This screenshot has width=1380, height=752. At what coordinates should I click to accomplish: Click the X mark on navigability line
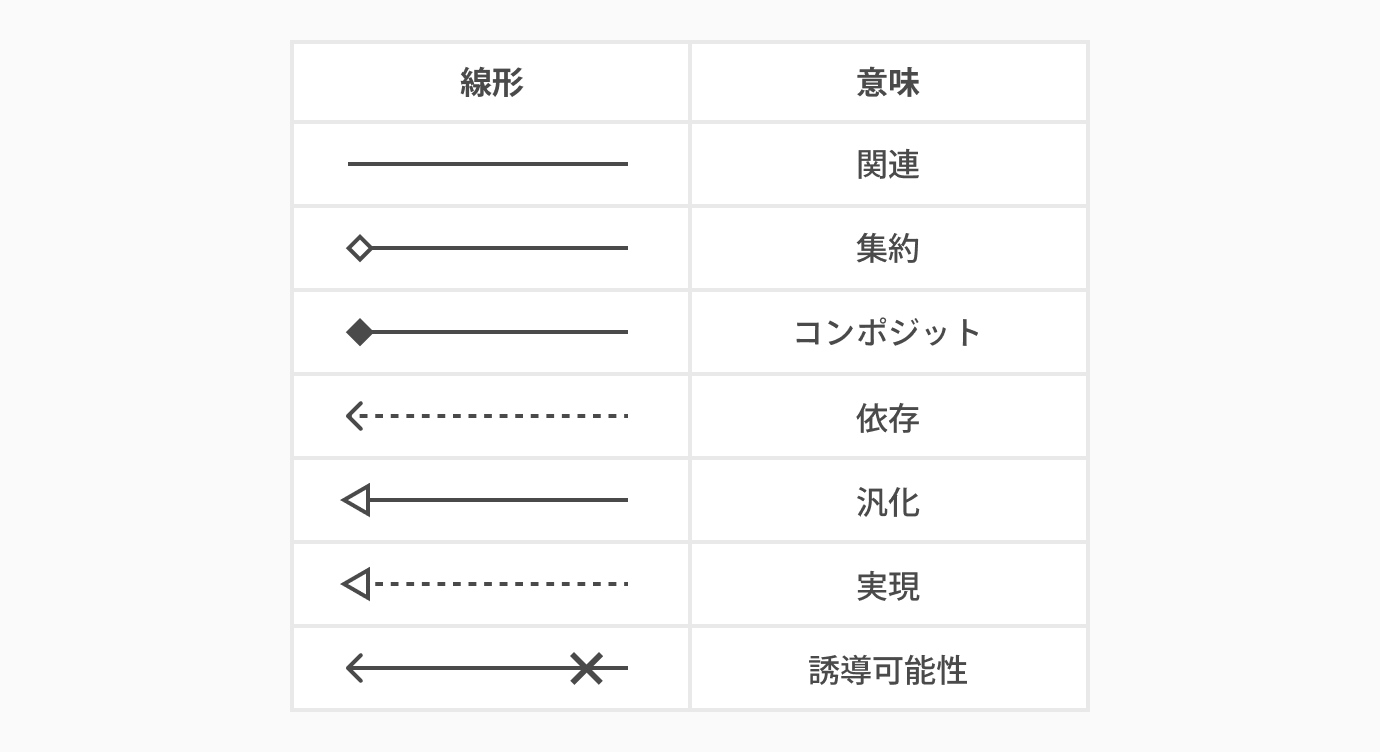(x=587, y=668)
